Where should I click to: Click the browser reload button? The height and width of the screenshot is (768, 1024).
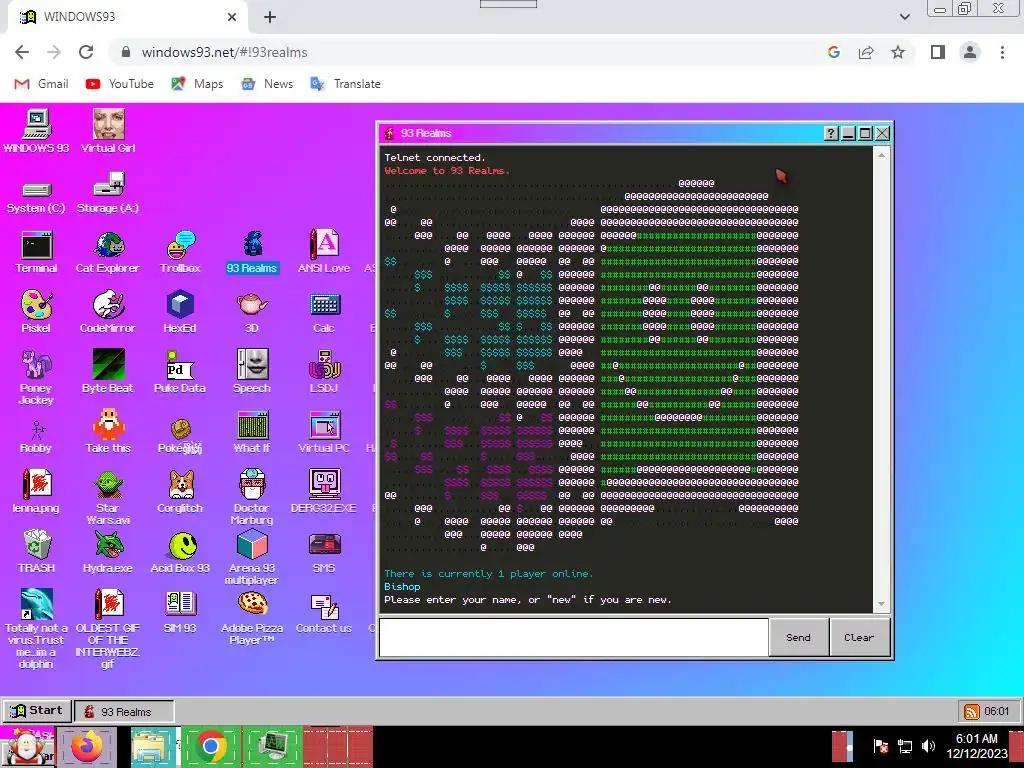point(86,52)
